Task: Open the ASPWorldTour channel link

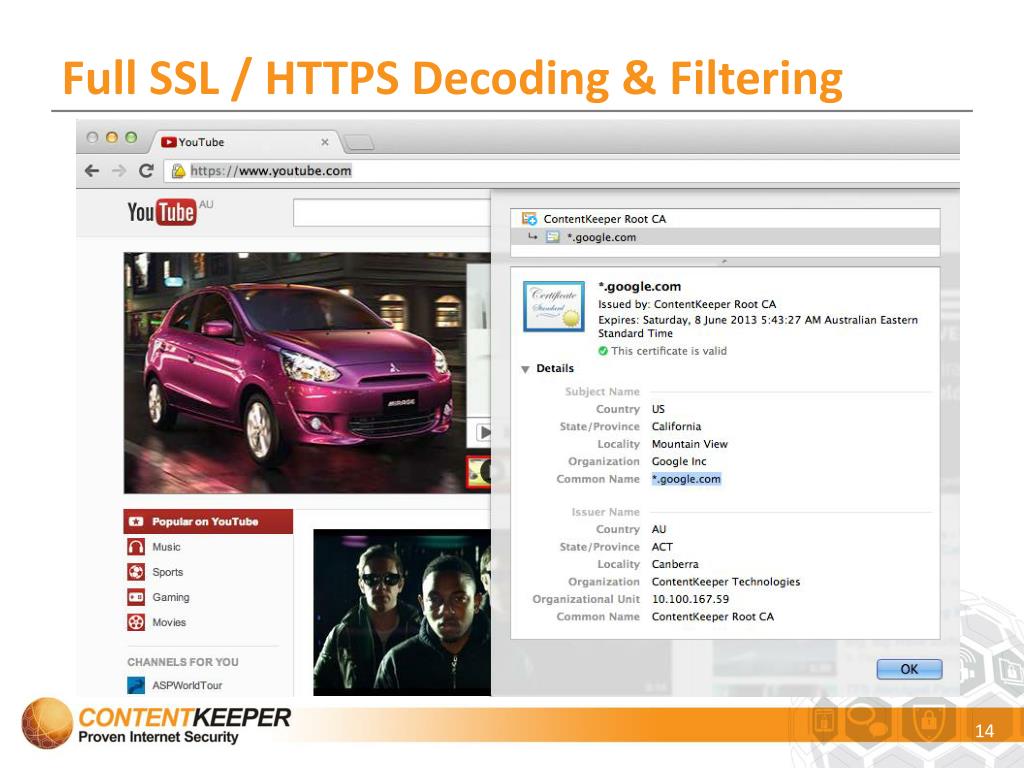Action: click(186, 686)
